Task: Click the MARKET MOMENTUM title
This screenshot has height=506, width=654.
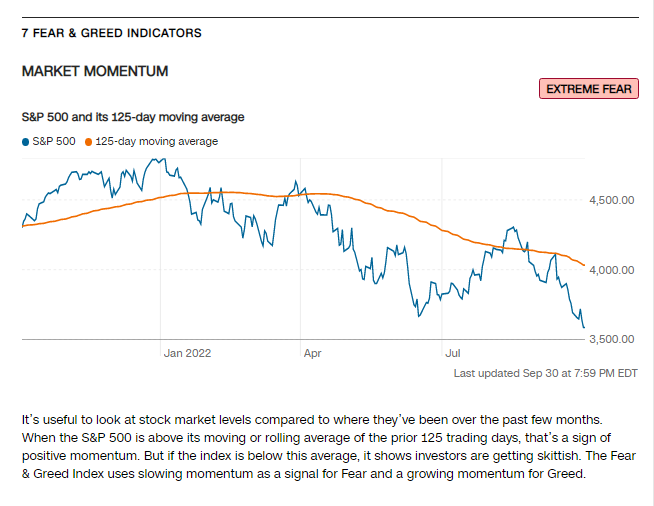Action: [x=95, y=72]
